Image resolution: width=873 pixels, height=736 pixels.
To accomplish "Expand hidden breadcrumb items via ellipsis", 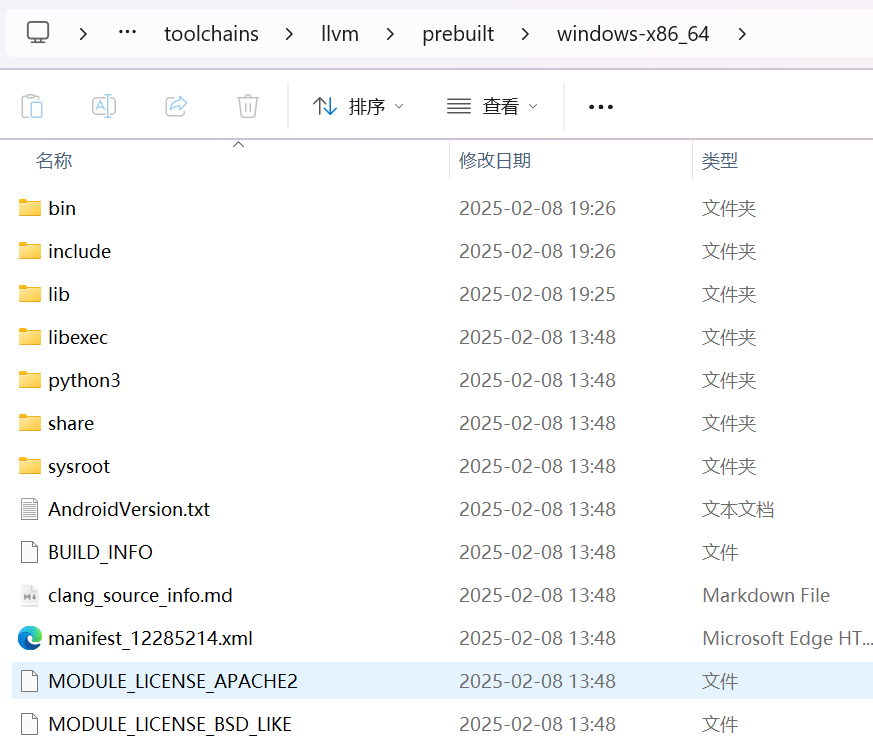I will point(126,33).
